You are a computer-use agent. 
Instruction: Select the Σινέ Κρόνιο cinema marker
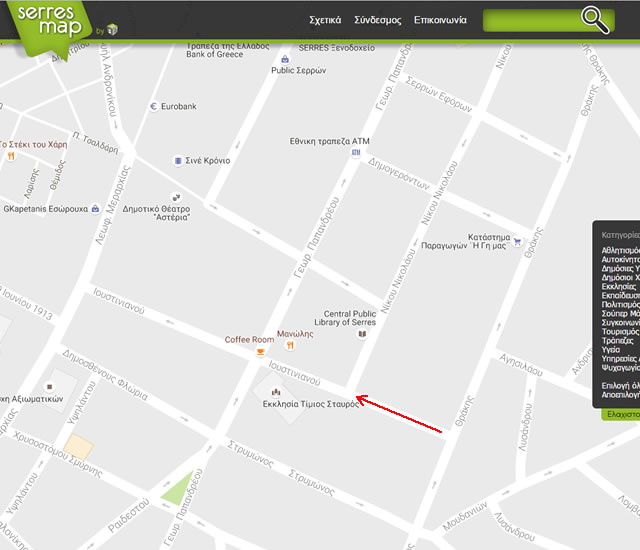(178, 161)
